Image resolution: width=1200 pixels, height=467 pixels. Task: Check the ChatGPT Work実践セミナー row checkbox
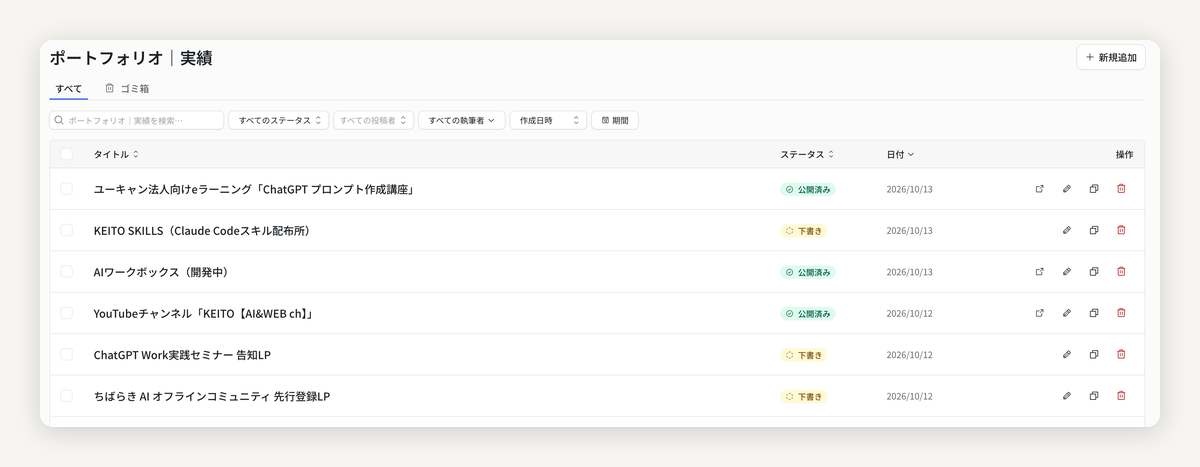coord(67,354)
